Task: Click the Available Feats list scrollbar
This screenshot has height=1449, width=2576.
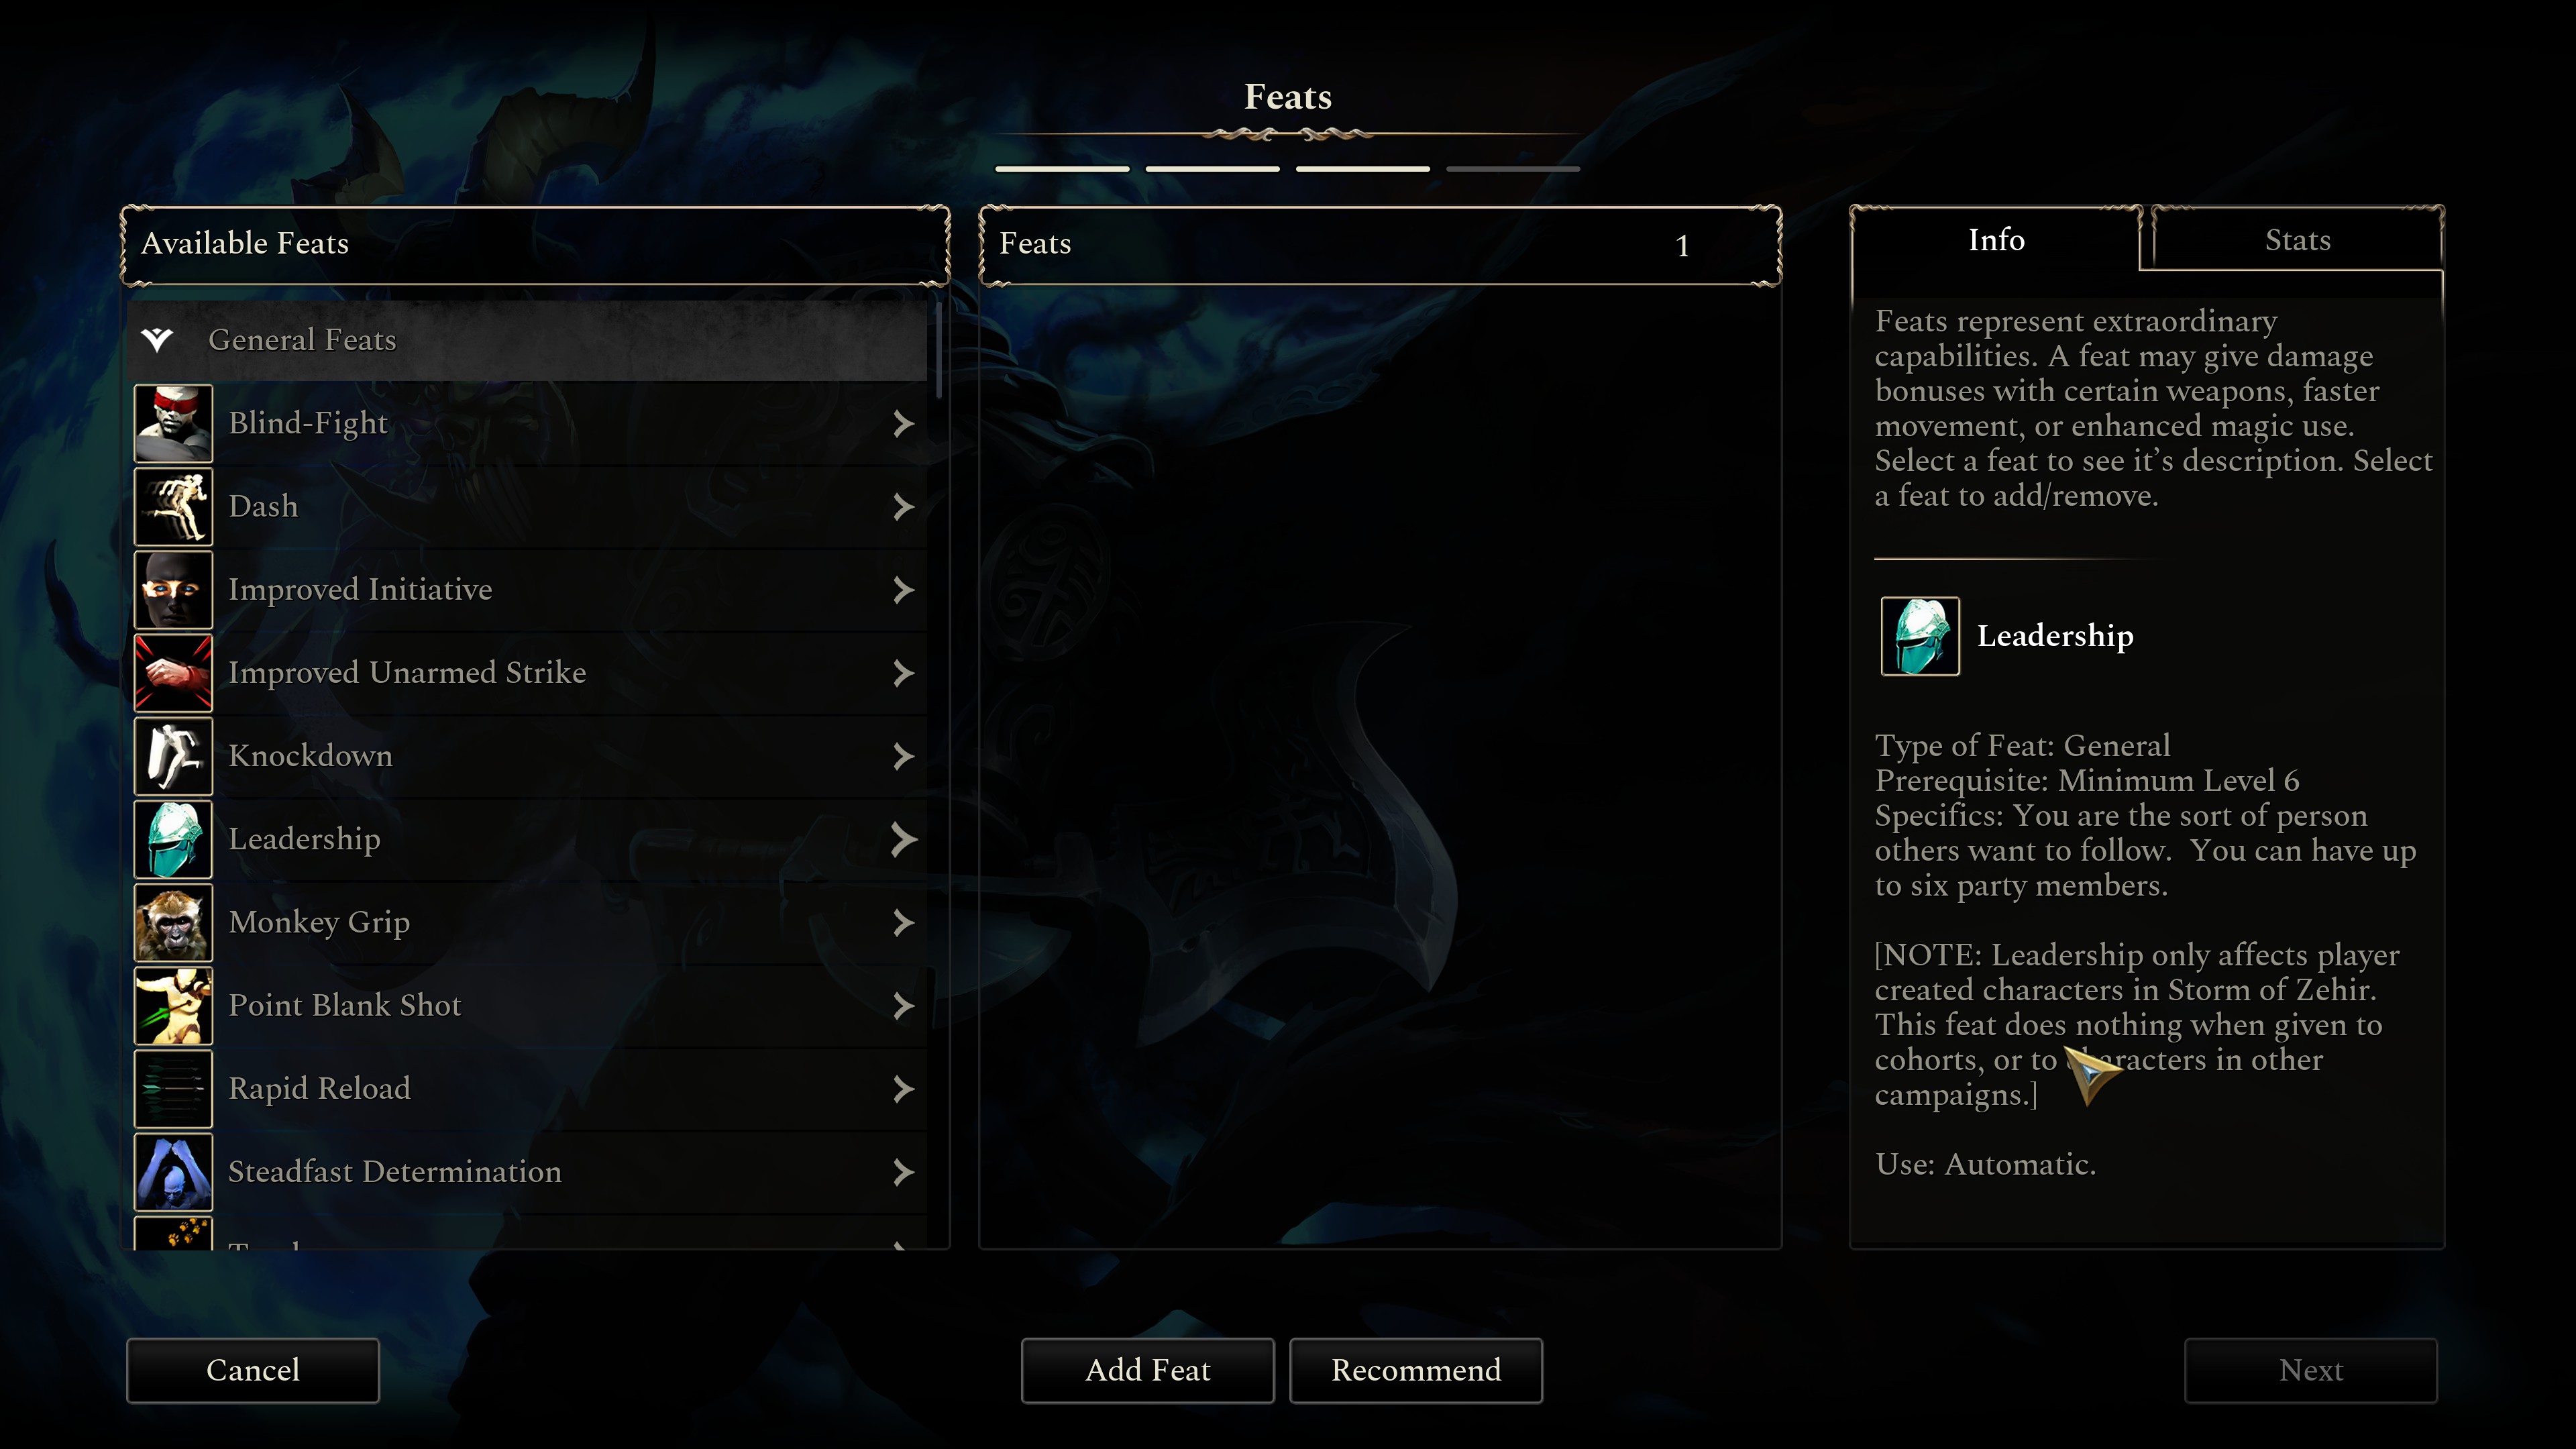Action: click(x=939, y=350)
